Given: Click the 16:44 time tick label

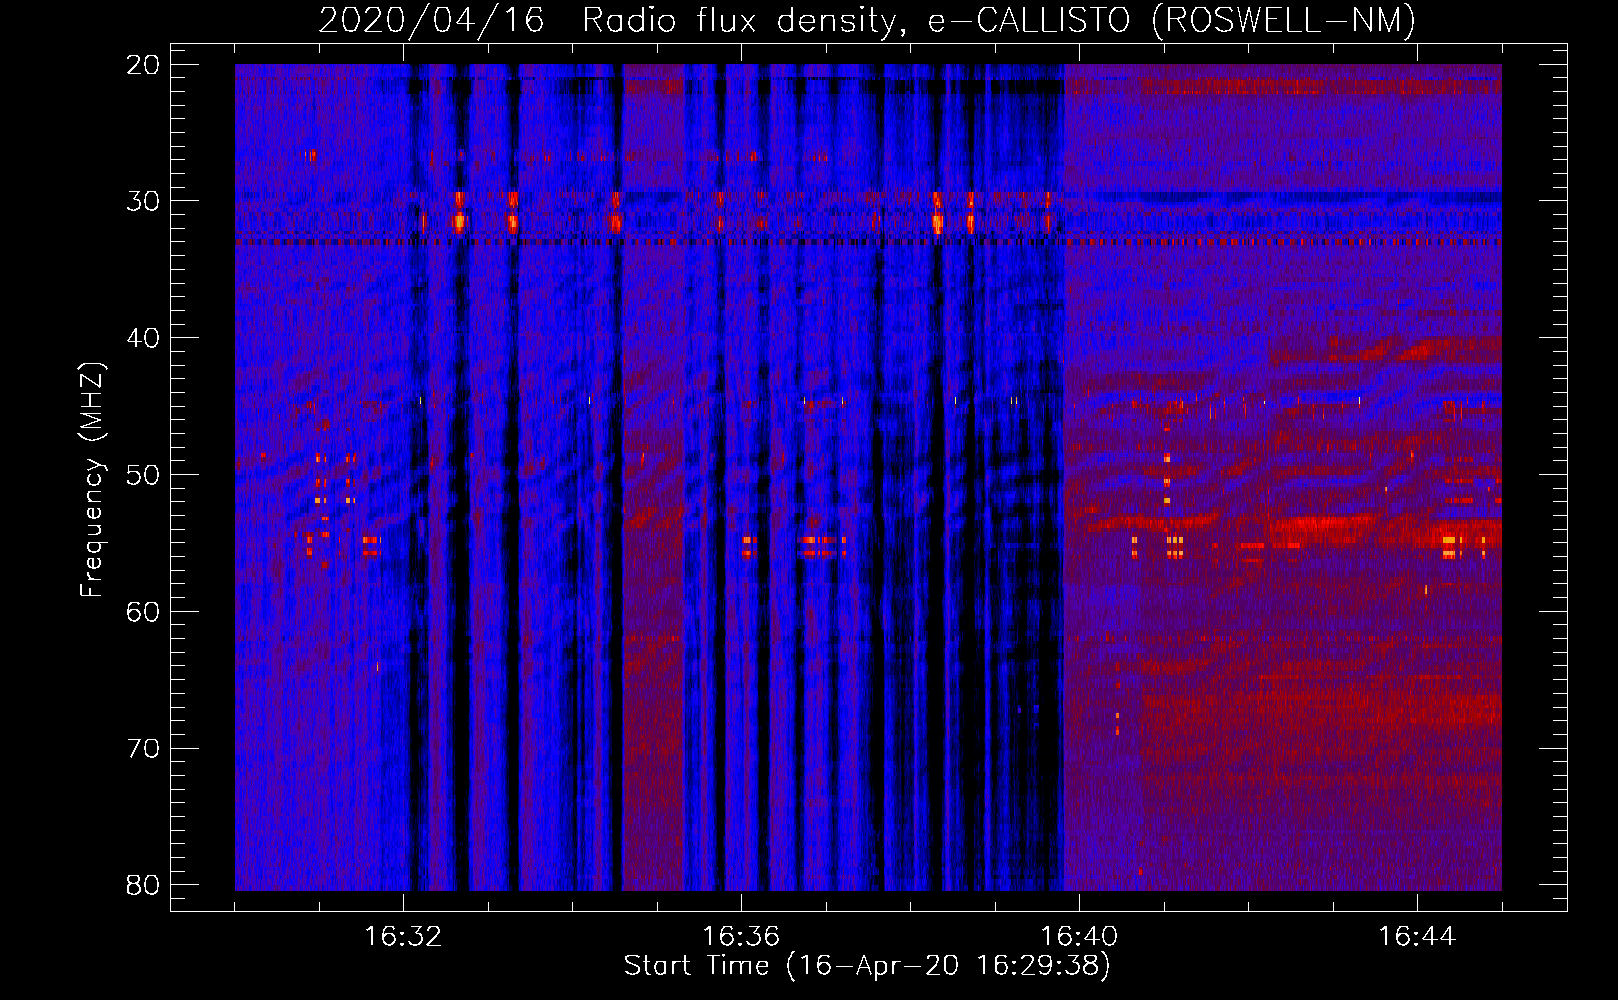Looking at the screenshot, I should [x=1417, y=937].
